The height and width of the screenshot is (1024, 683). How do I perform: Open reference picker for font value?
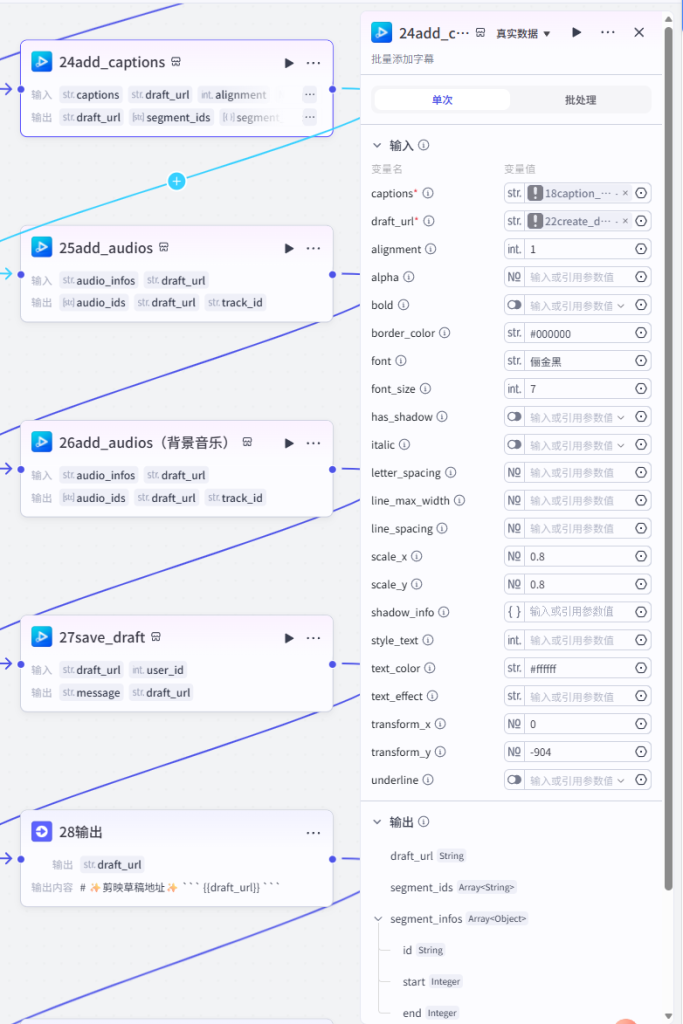point(641,360)
